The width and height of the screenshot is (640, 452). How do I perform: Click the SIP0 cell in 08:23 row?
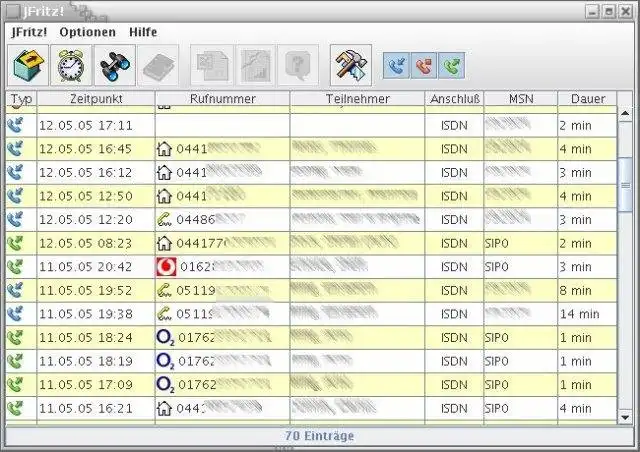click(521, 243)
